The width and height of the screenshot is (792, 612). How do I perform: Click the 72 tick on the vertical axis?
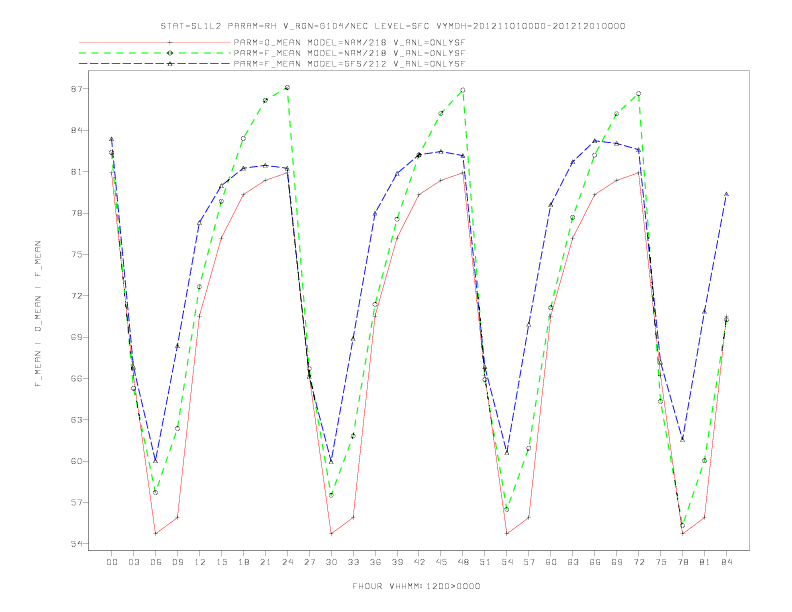pos(77,296)
